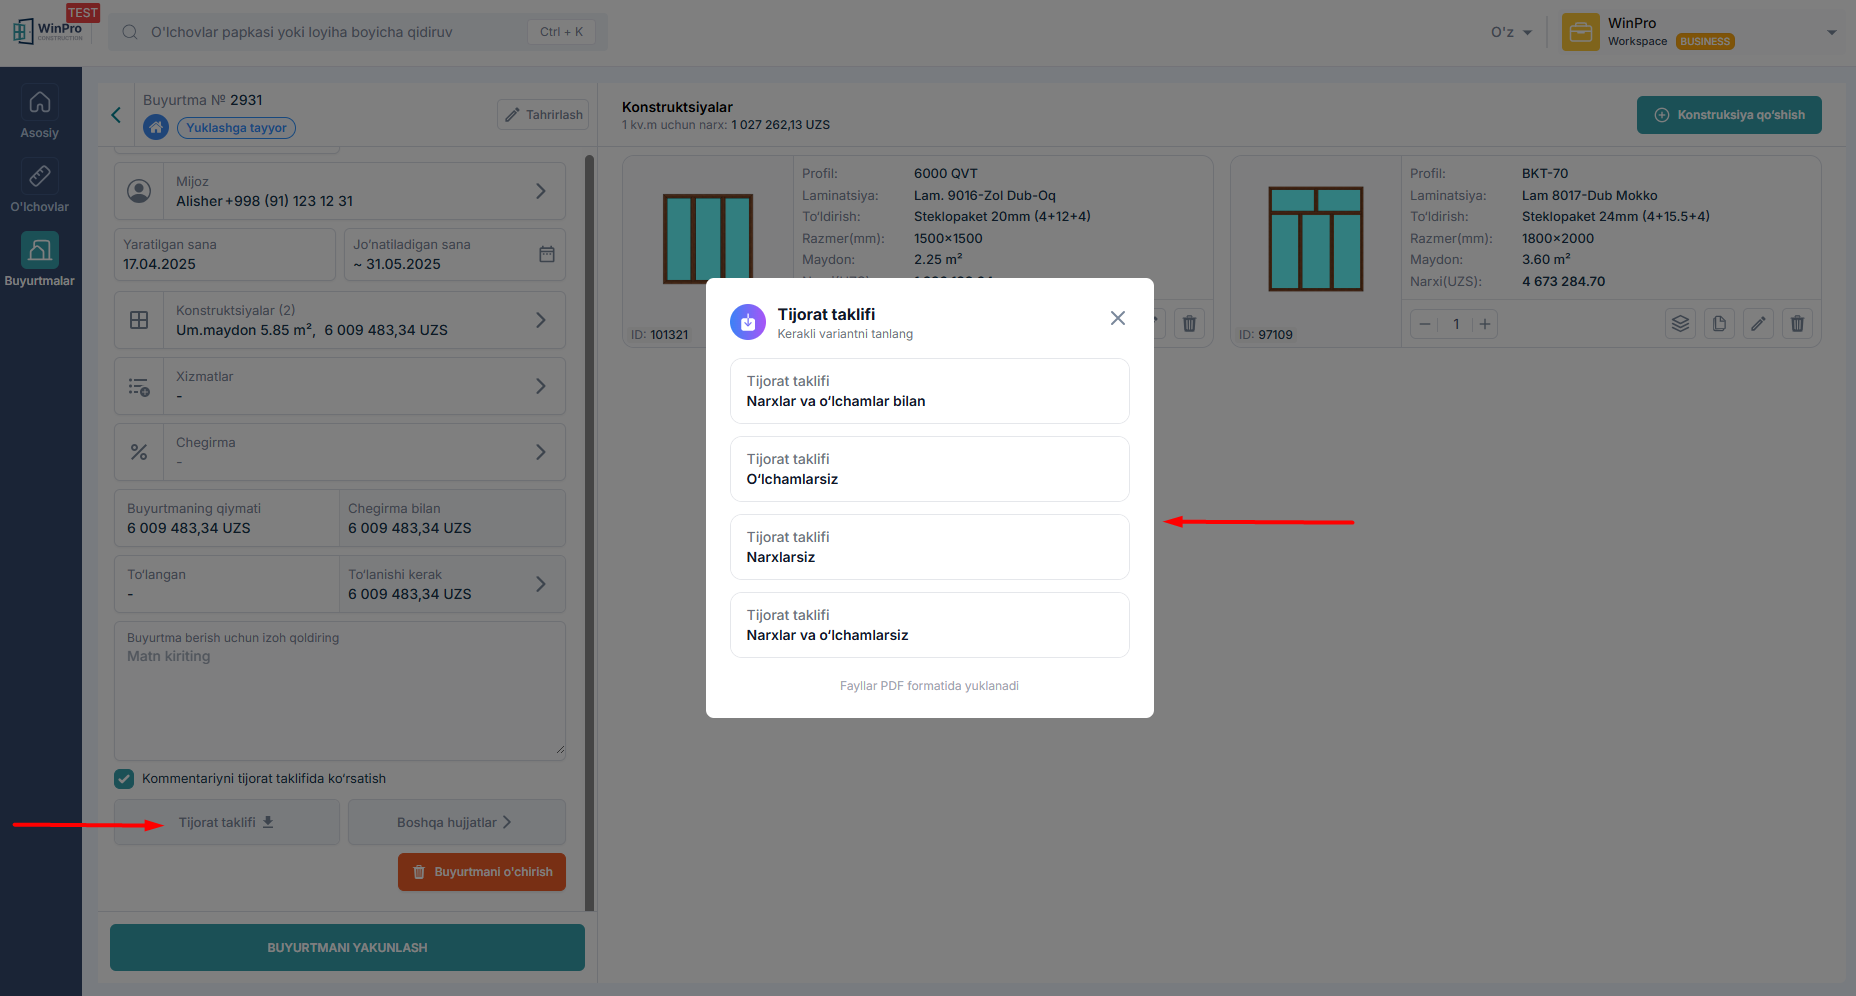The image size is (1856, 996).
Task: Expand the To'lanishi kerak row chevron
Action: (x=541, y=584)
